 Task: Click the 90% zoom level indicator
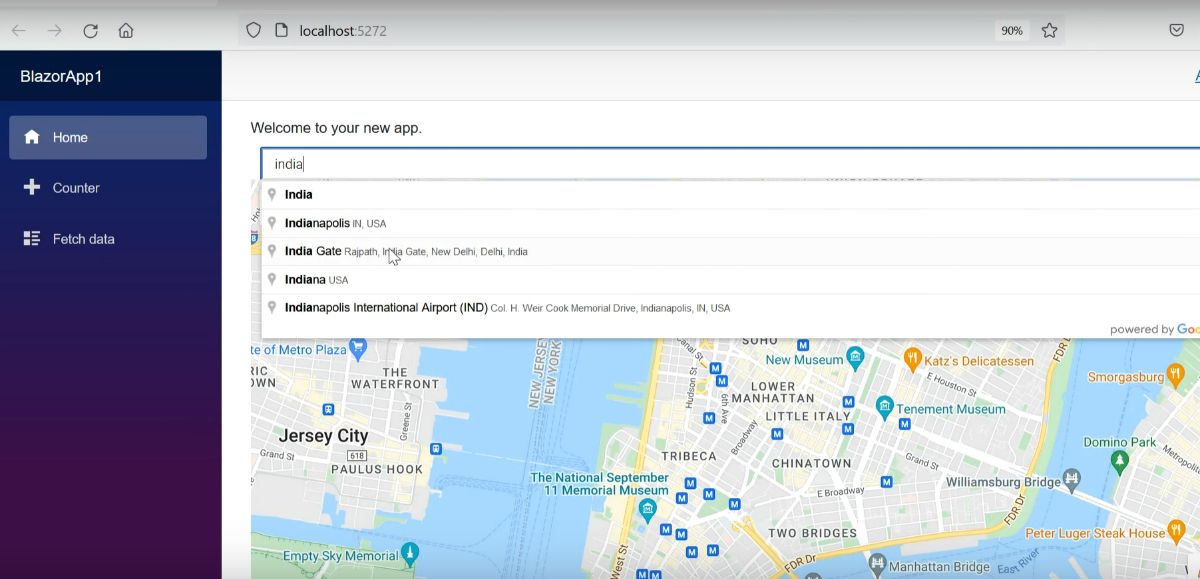[x=1011, y=30]
